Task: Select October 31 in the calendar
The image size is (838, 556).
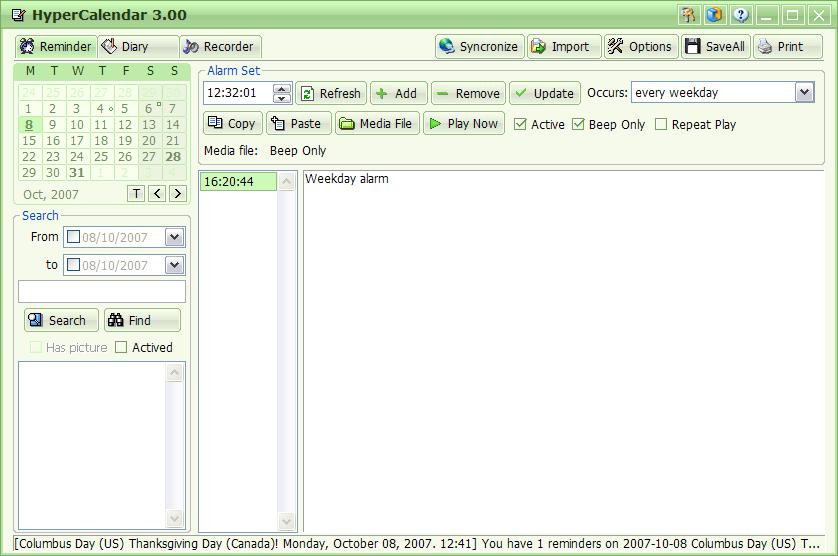Action: 77,173
